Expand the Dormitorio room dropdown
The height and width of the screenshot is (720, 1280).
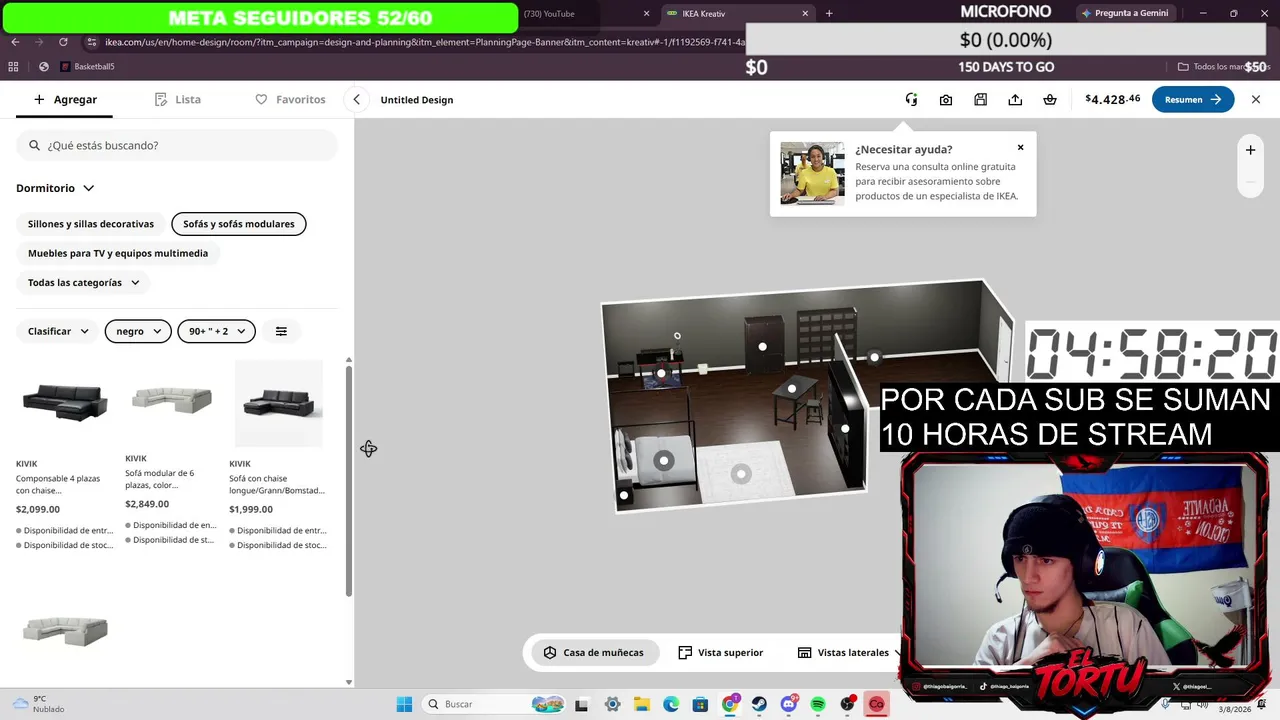point(55,188)
